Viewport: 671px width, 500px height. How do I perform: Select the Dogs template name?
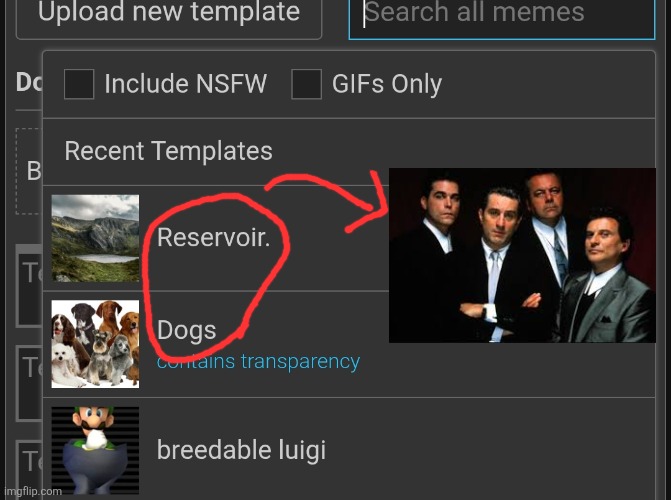[x=187, y=330]
